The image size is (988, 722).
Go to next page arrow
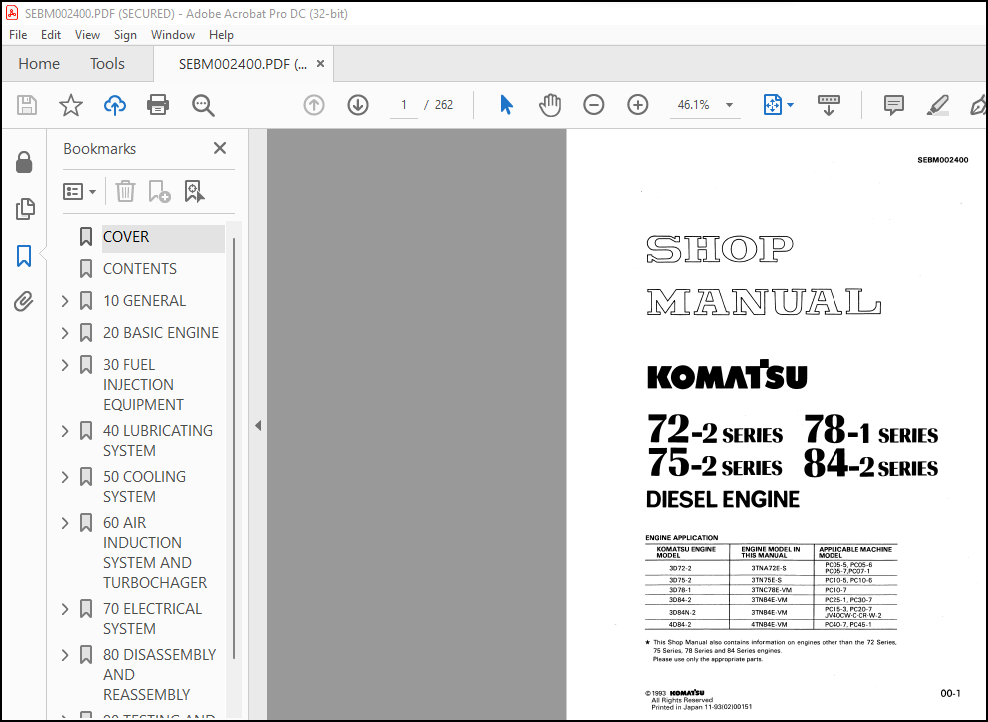358,105
